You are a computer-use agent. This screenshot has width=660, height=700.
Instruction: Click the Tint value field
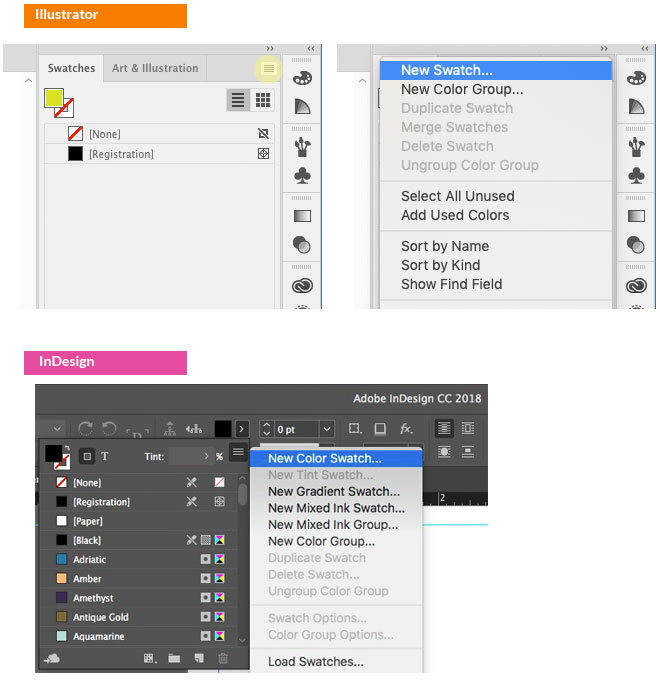point(185,456)
